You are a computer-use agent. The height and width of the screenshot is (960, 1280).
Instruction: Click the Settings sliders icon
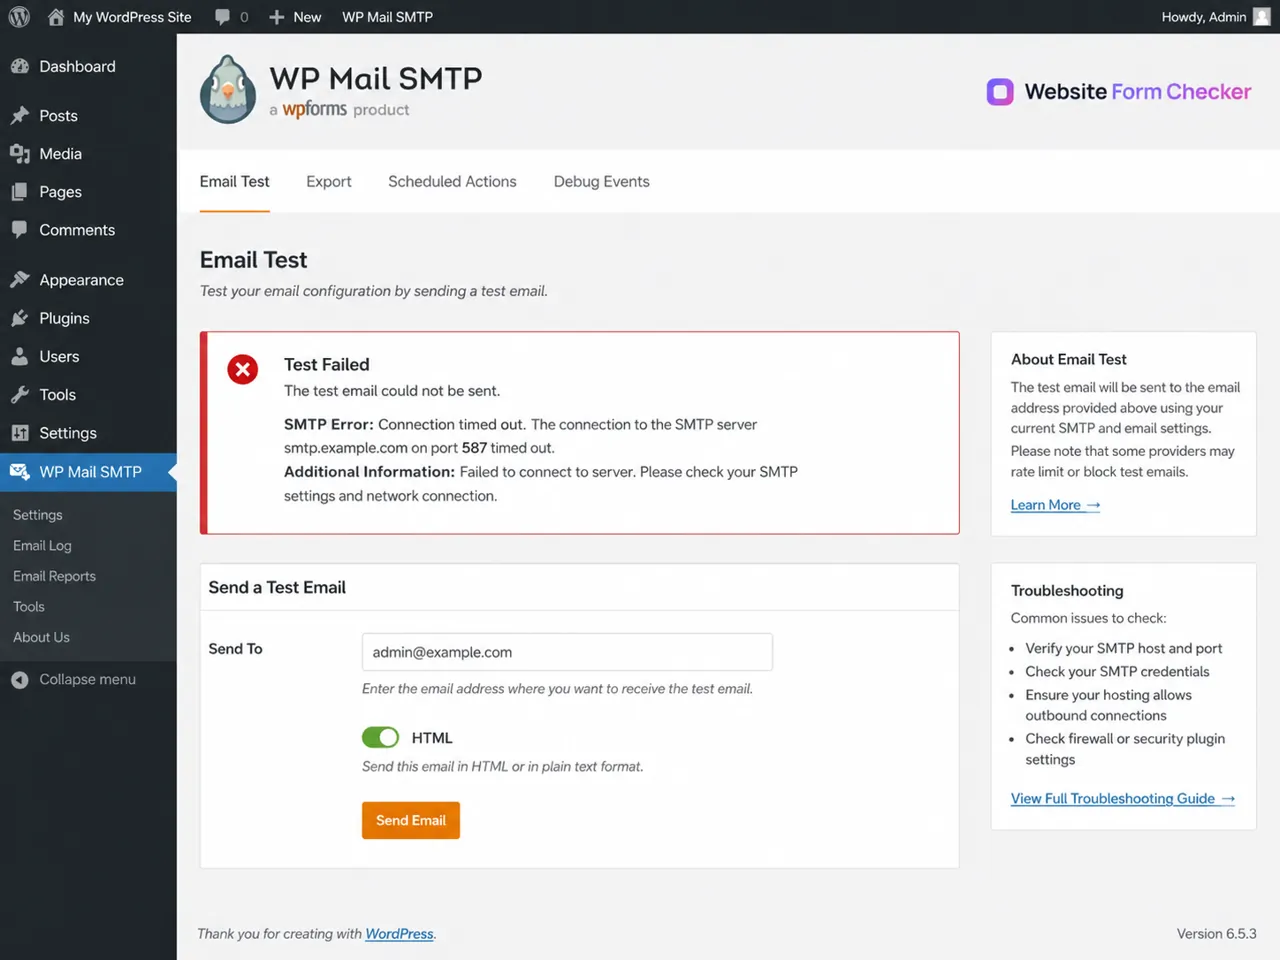[x=20, y=433]
